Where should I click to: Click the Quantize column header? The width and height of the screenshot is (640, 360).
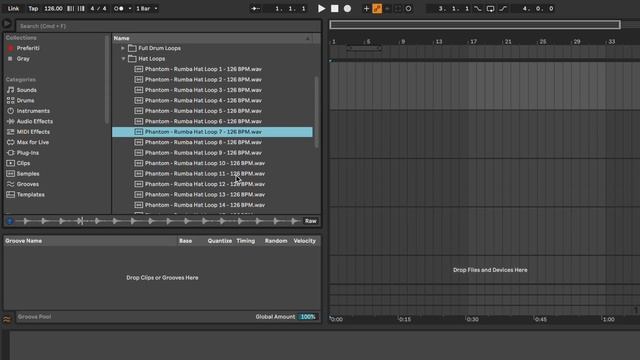tap(220, 241)
